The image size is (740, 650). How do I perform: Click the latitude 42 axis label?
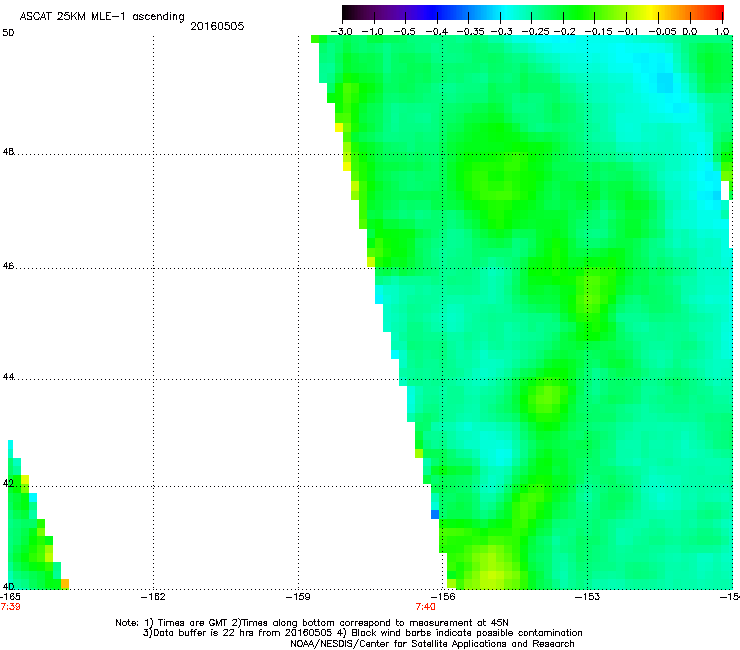tap(8, 483)
